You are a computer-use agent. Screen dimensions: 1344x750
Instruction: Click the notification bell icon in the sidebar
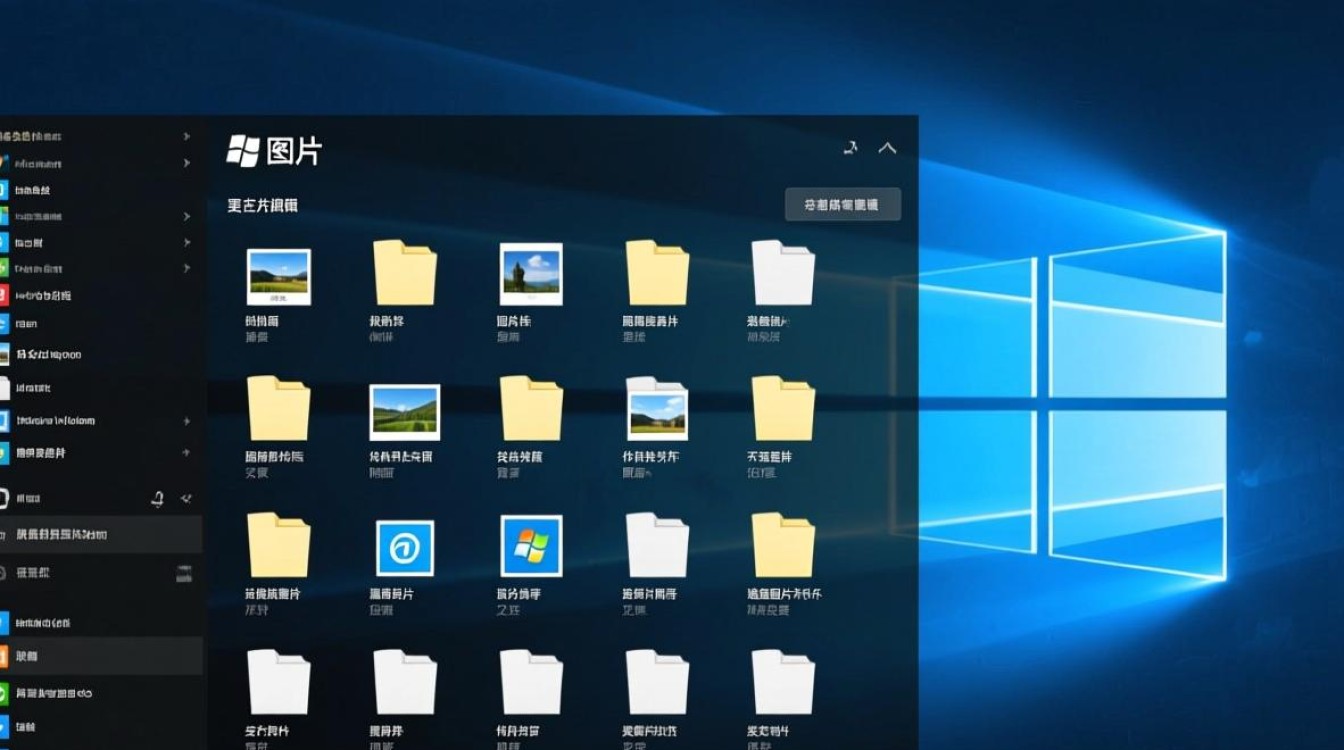(157, 497)
